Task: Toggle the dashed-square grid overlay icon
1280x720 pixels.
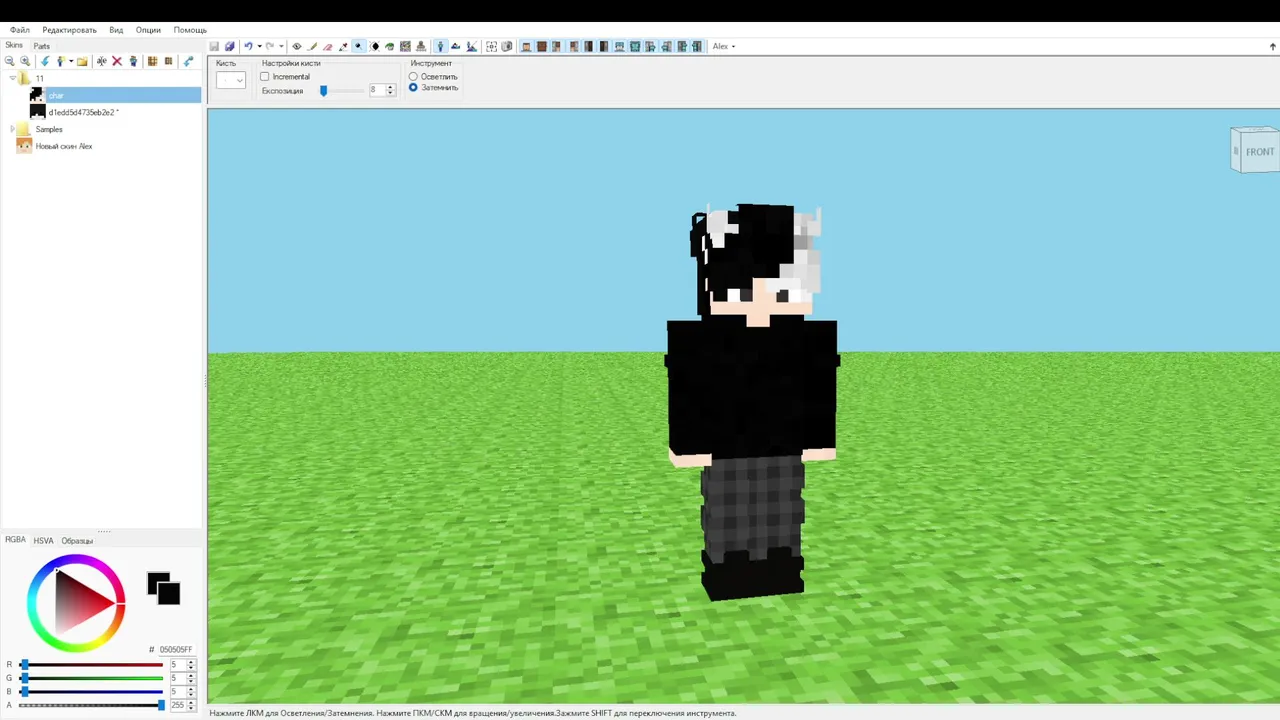Action: (x=491, y=46)
